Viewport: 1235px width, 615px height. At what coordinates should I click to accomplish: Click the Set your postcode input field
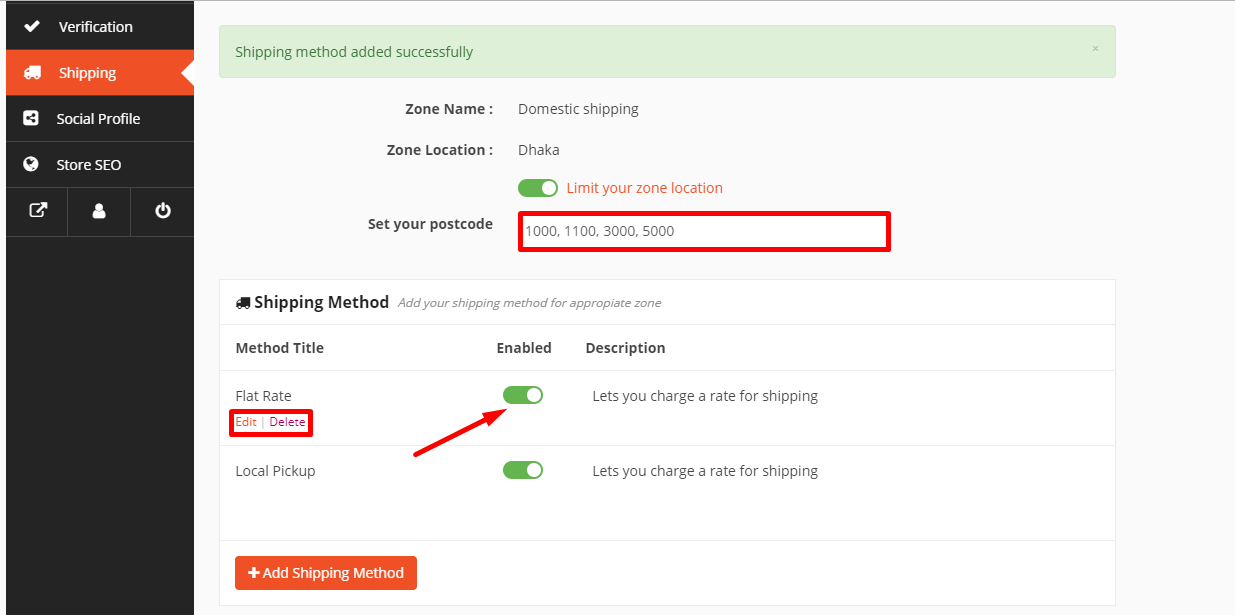coord(704,231)
